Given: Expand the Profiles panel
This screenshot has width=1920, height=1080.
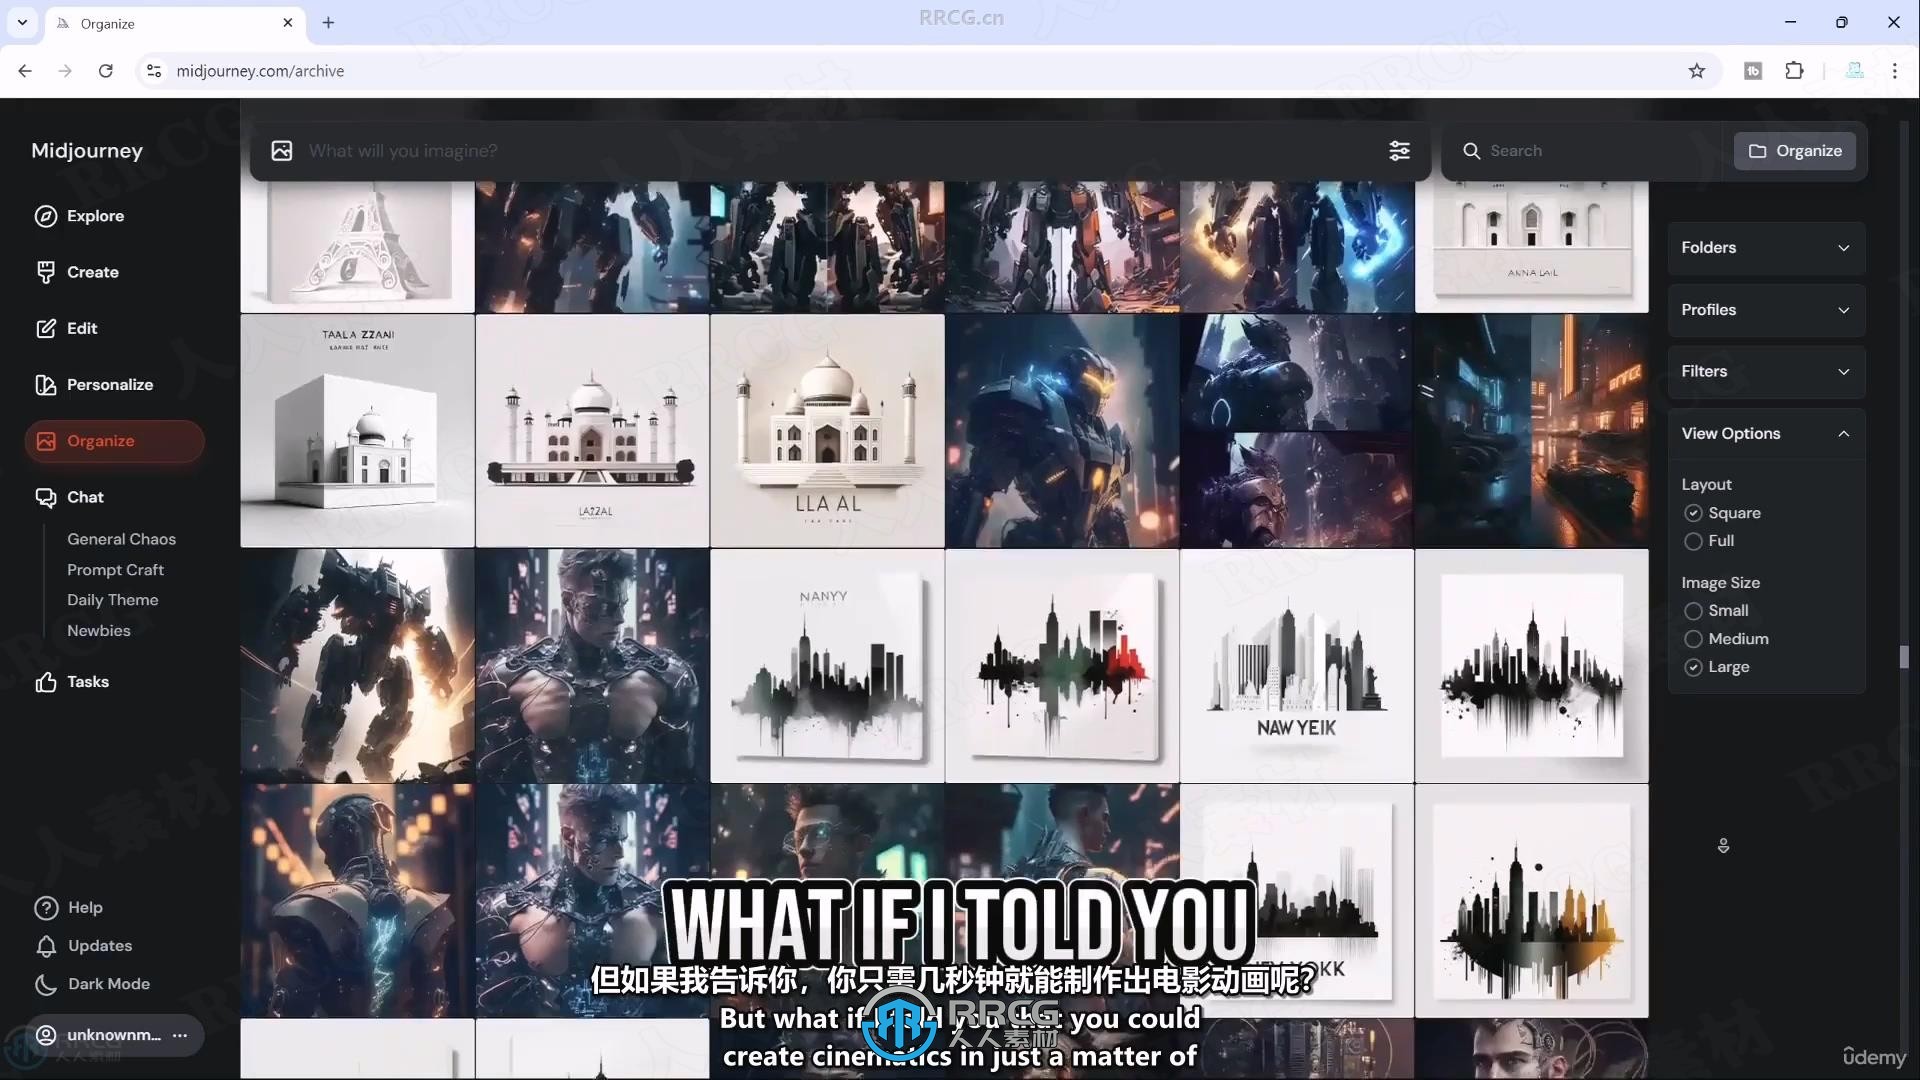Looking at the screenshot, I should (1766, 310).
